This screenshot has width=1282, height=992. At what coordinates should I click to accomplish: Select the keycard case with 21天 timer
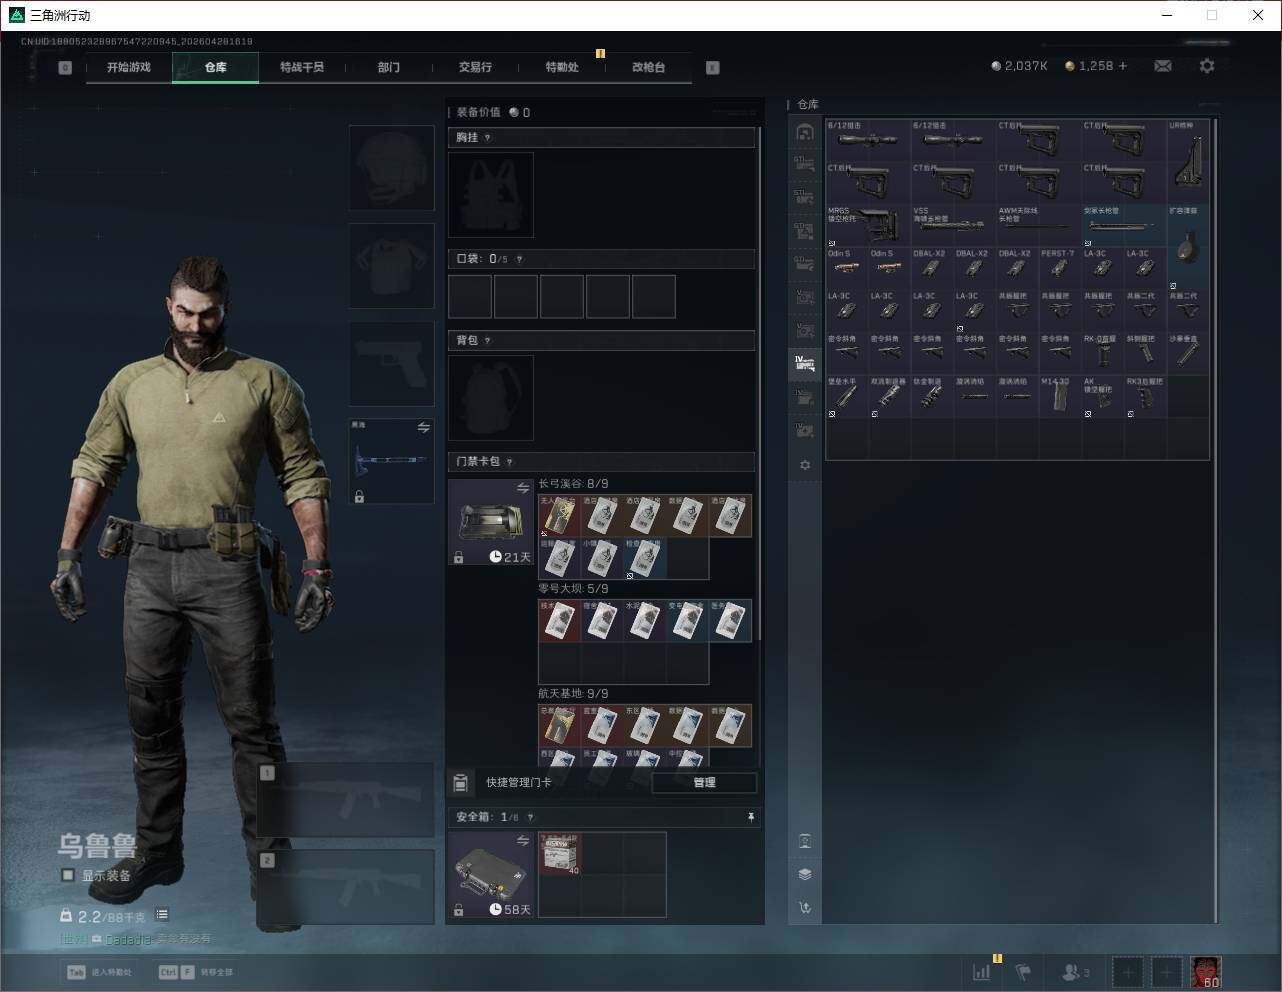(491, 522)
